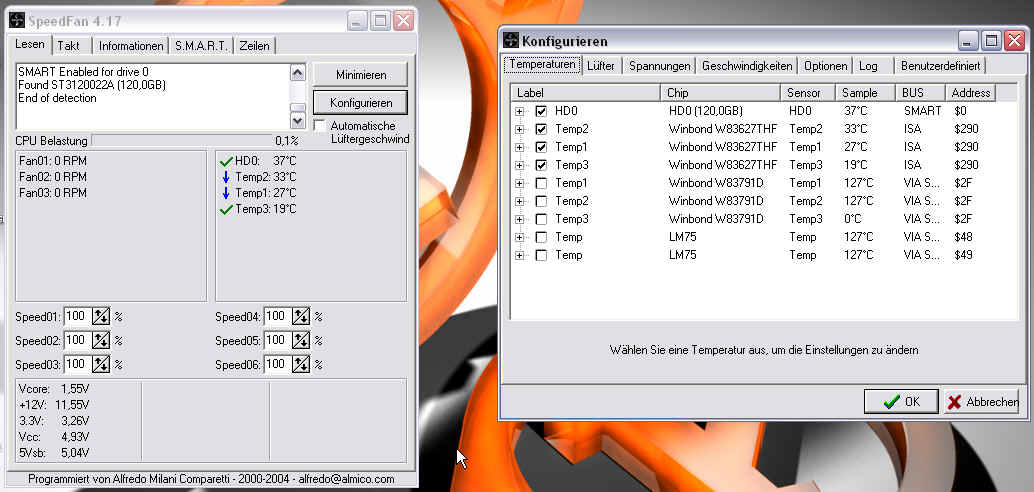Screen dimensions: 1034x492
Task: Click the CPU Belastung progress bar
Action: (182, 140)
